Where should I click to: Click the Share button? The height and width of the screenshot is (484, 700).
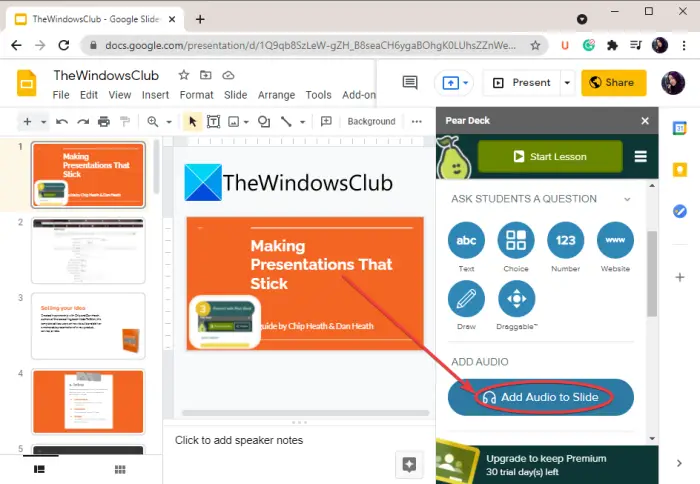click(613, 83)
